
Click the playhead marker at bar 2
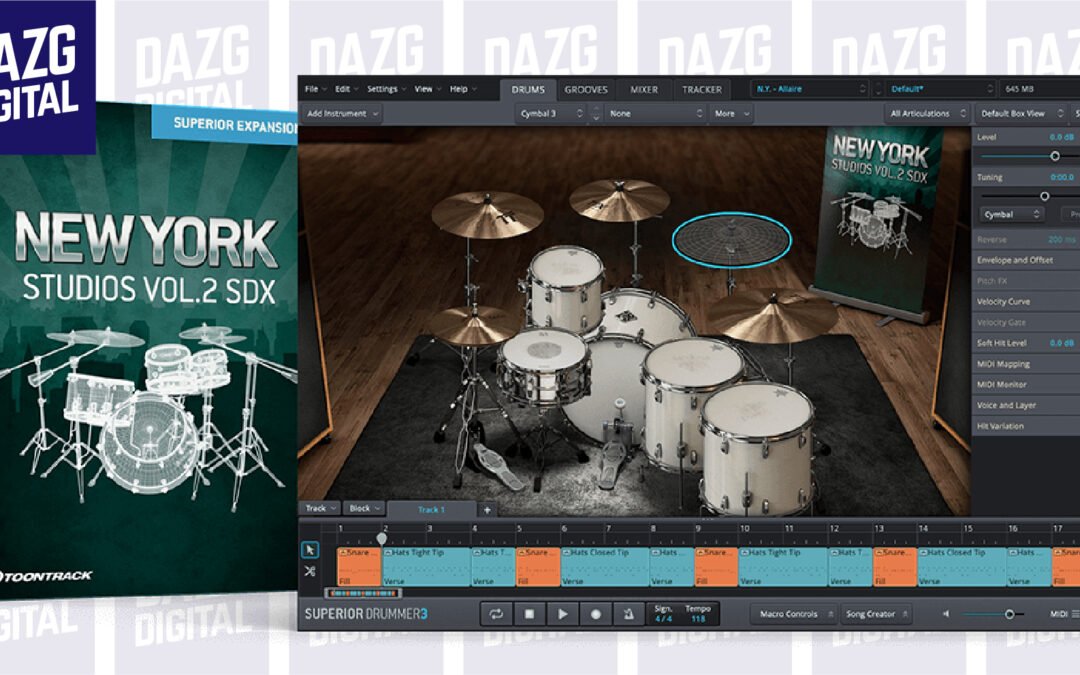pos(382,538)
